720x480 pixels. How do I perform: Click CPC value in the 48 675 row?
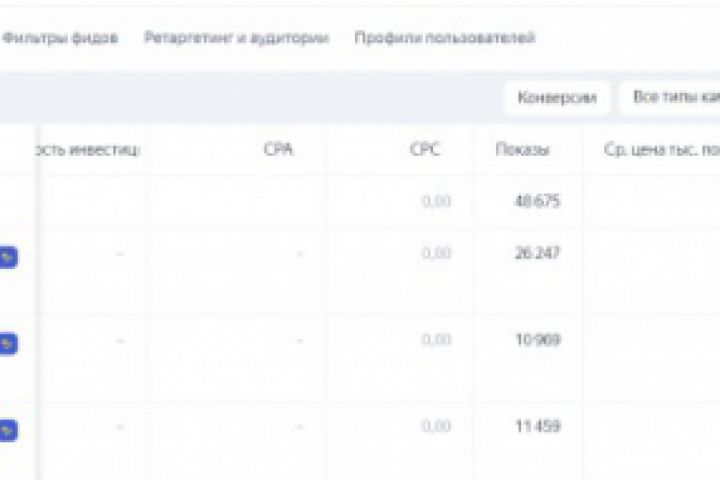click(436, 201)
